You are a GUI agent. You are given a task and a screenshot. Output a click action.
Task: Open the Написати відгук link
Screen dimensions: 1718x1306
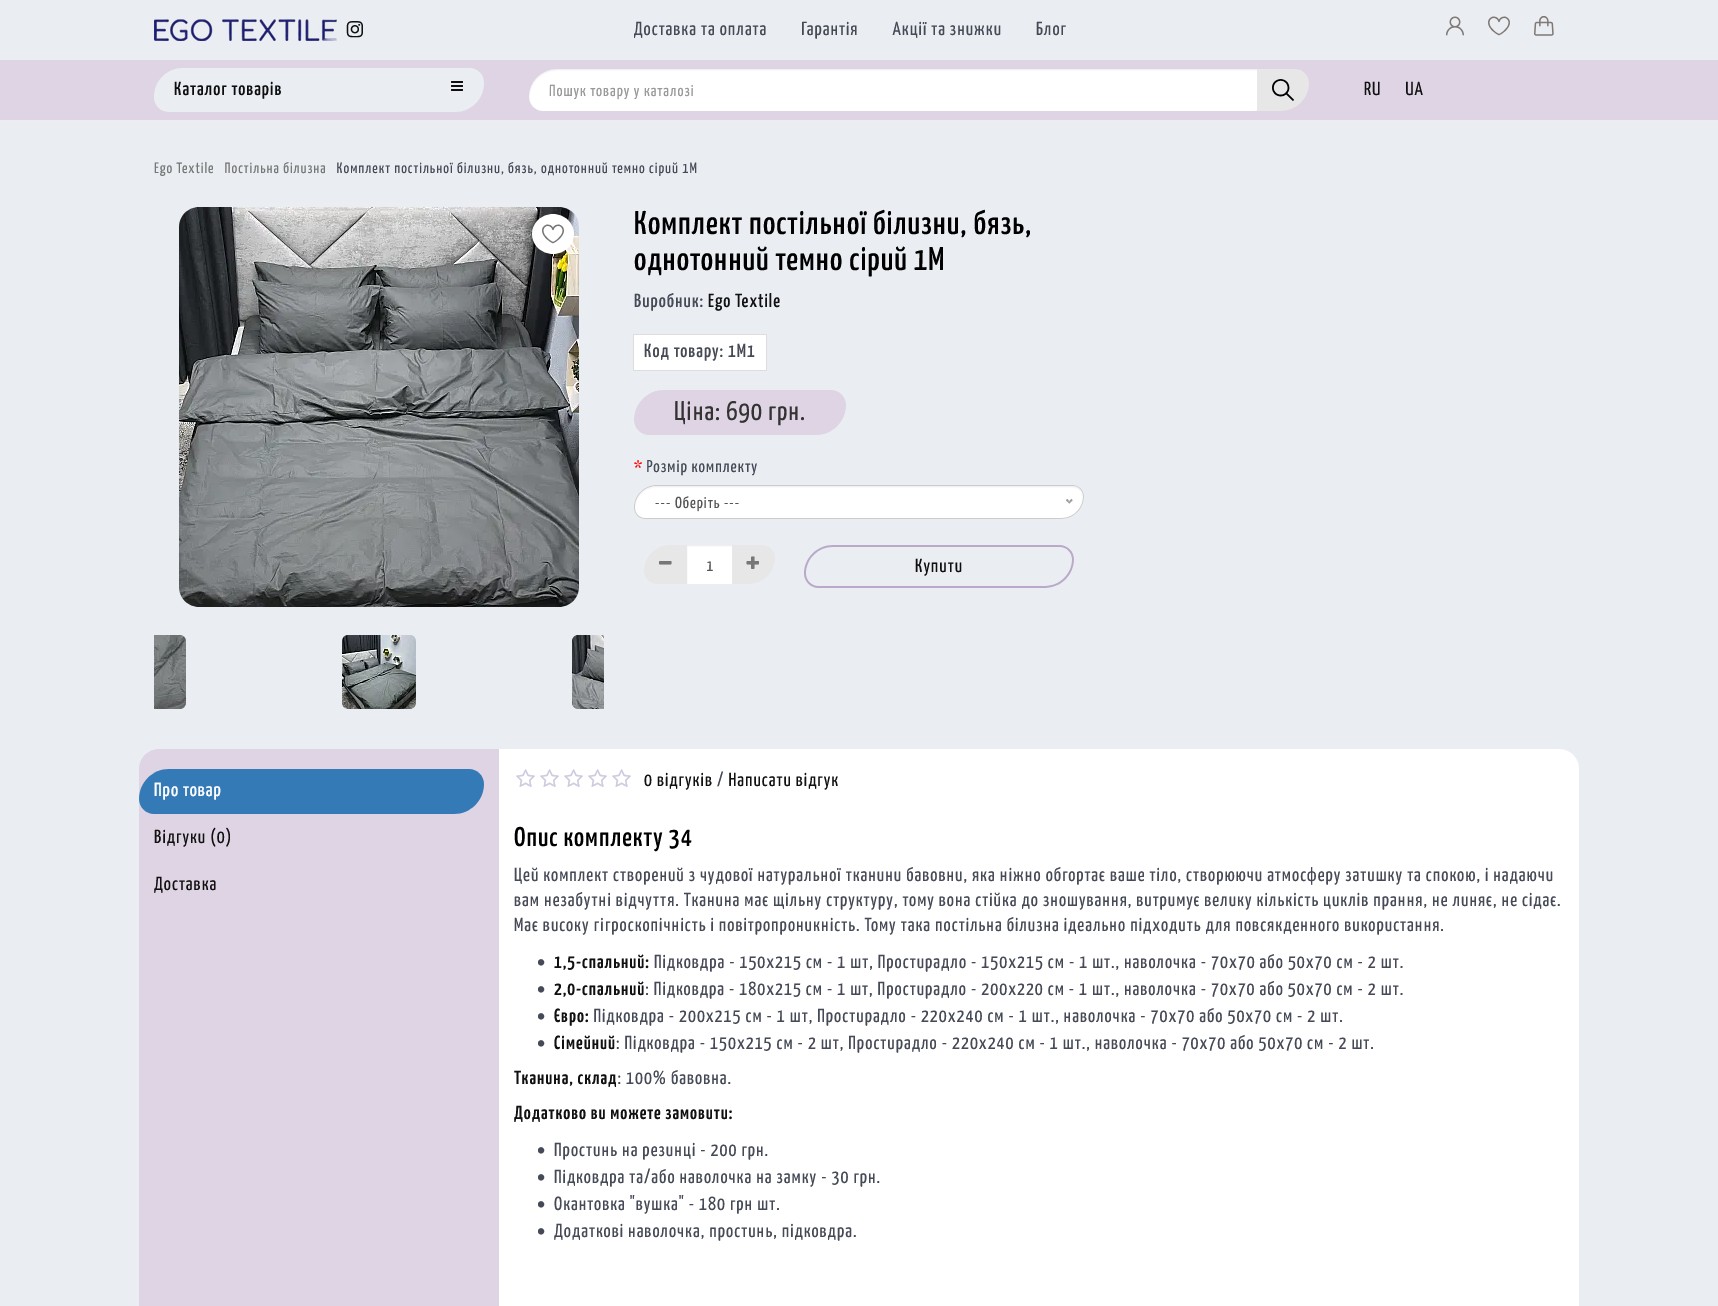(783, 780)
